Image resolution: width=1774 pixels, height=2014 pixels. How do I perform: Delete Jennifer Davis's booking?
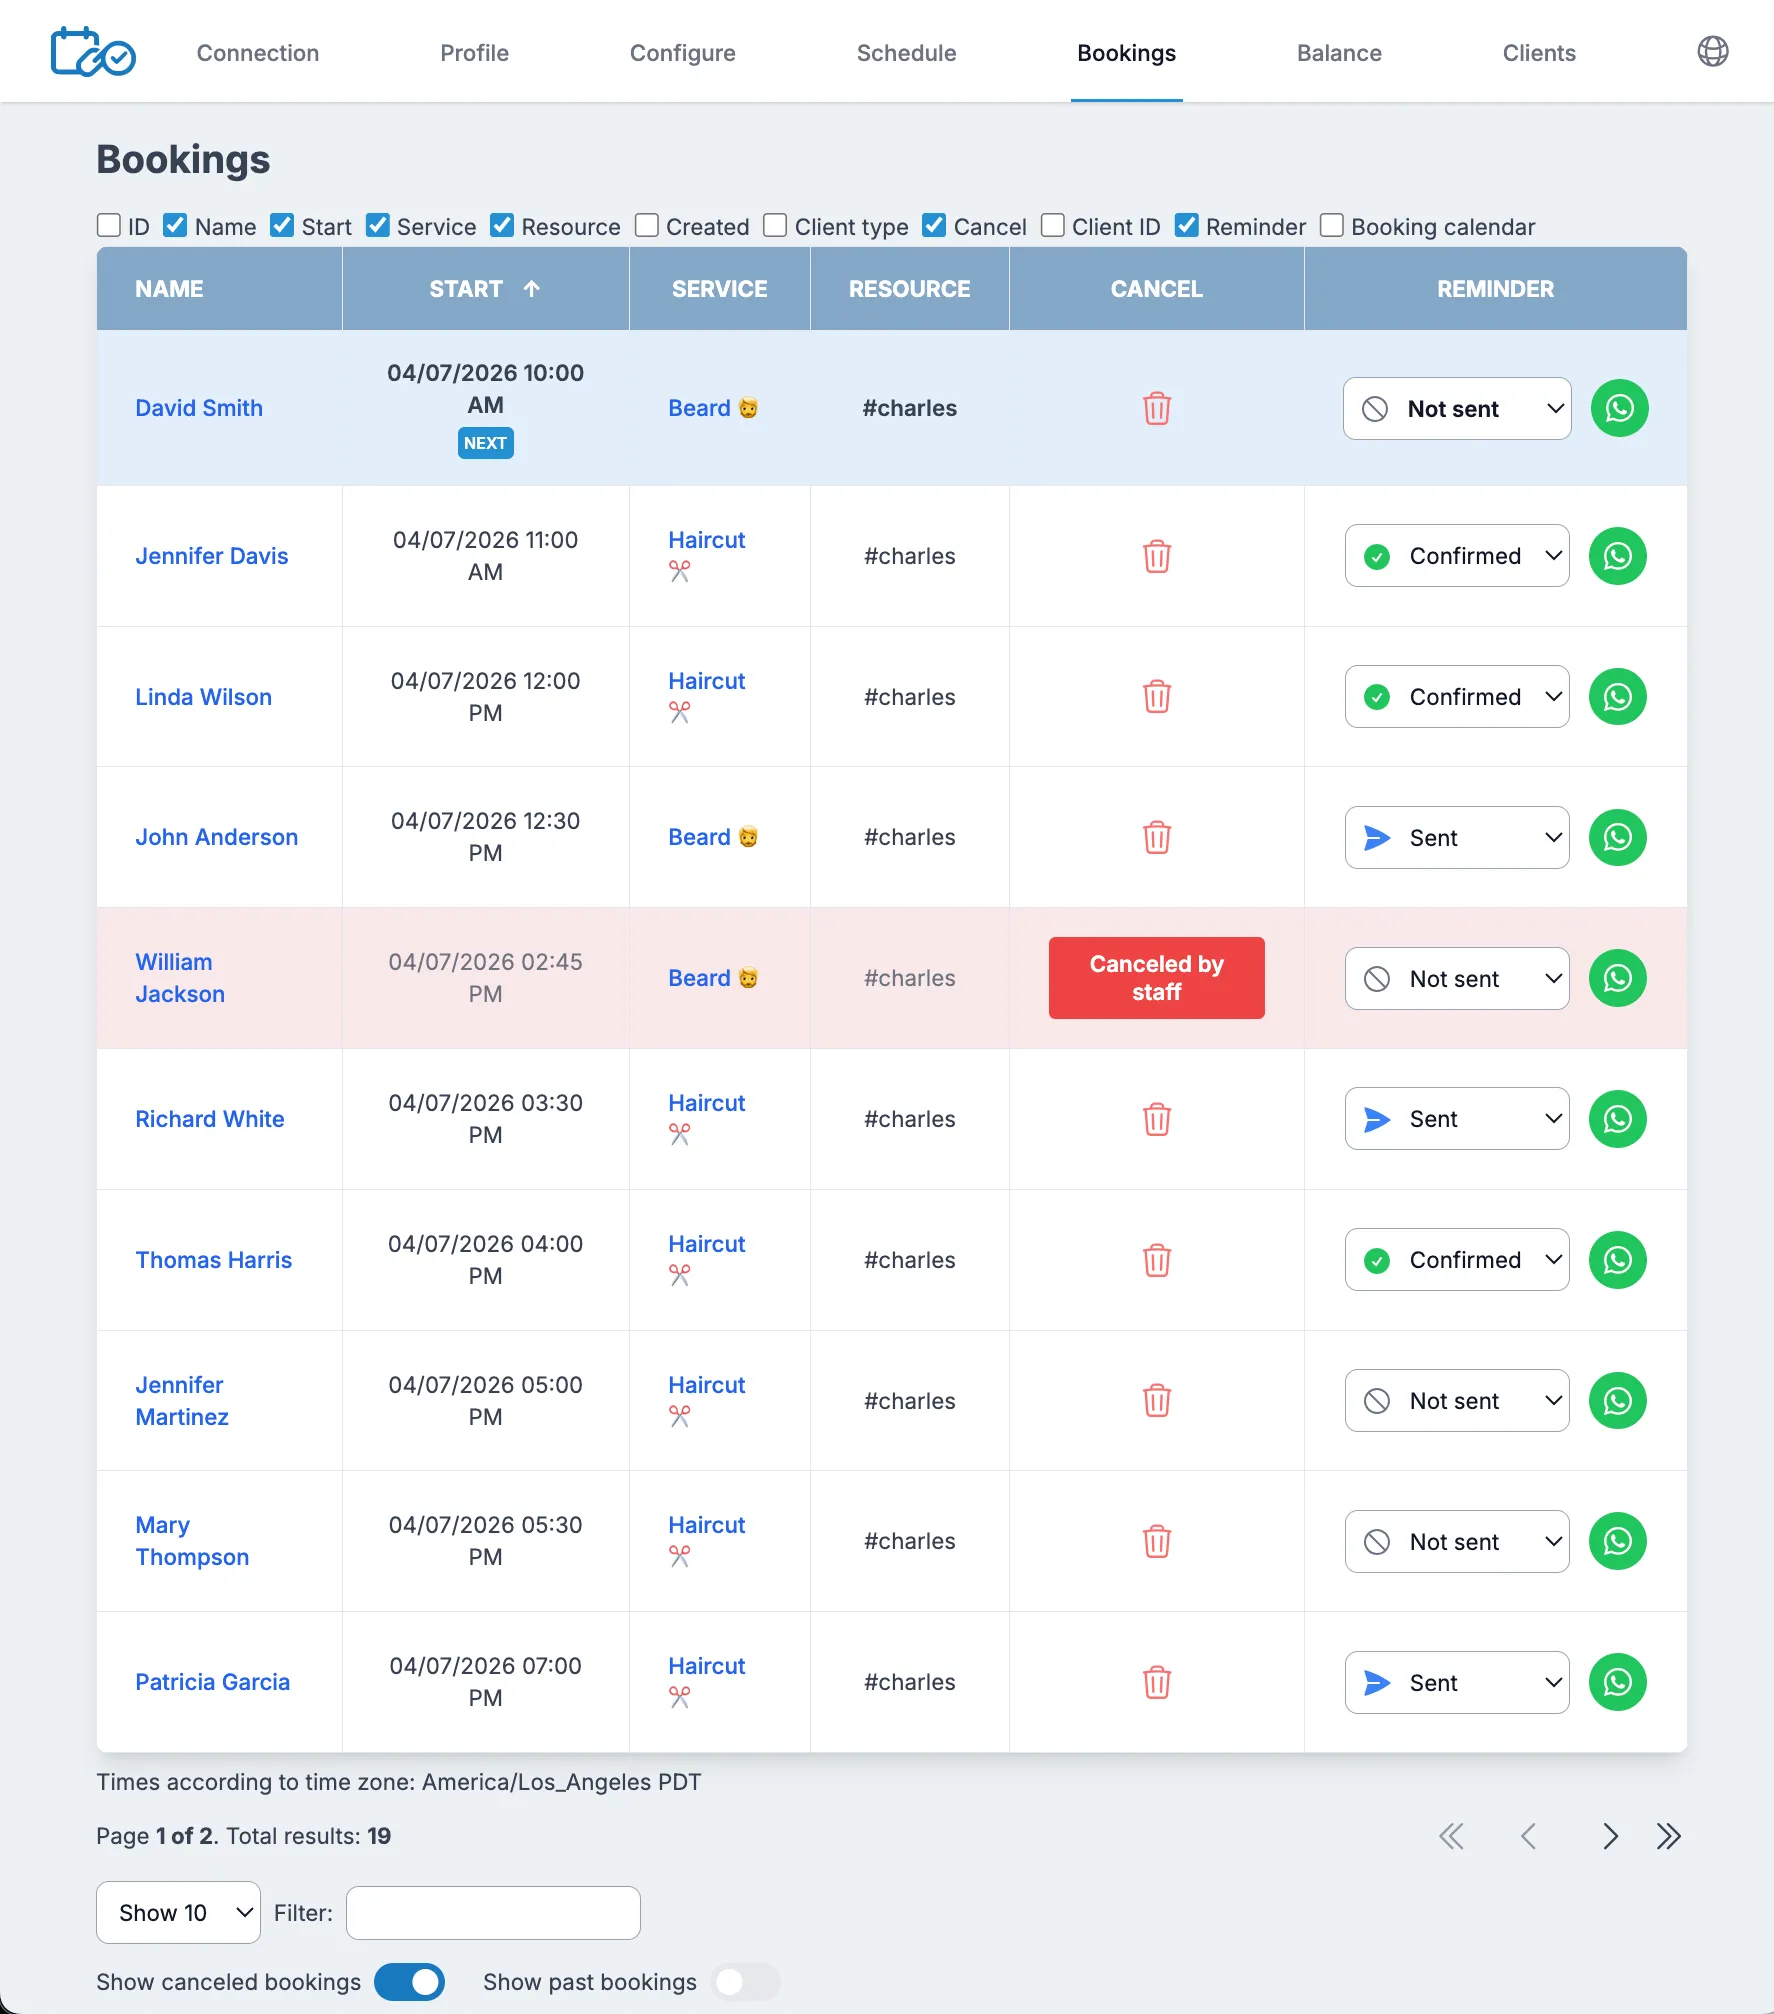coord(1157,557)
